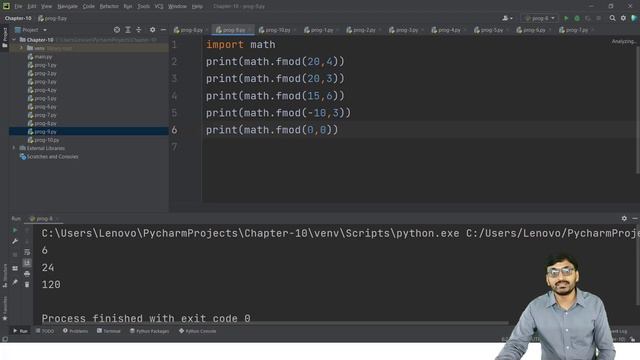Select opened file locator icon in Project panel
The height and width of the screenshot is (360, 640).
click(x=117, y=30)
